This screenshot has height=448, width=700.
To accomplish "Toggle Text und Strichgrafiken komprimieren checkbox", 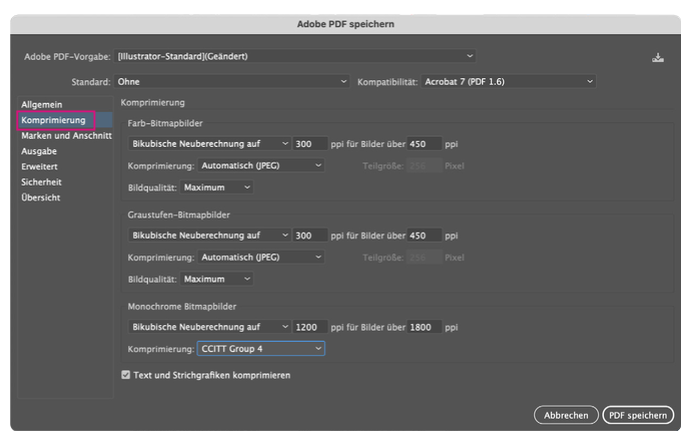I will point(126,375).
